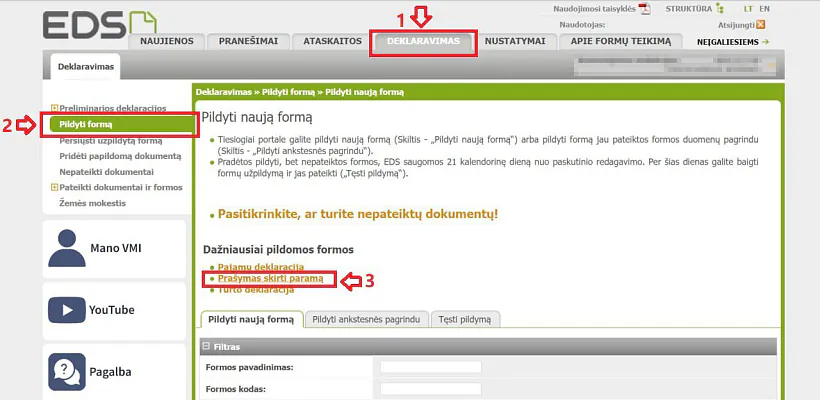
Task: Switch to the Tęsti pildymą tab
Action: click(469, 319)
